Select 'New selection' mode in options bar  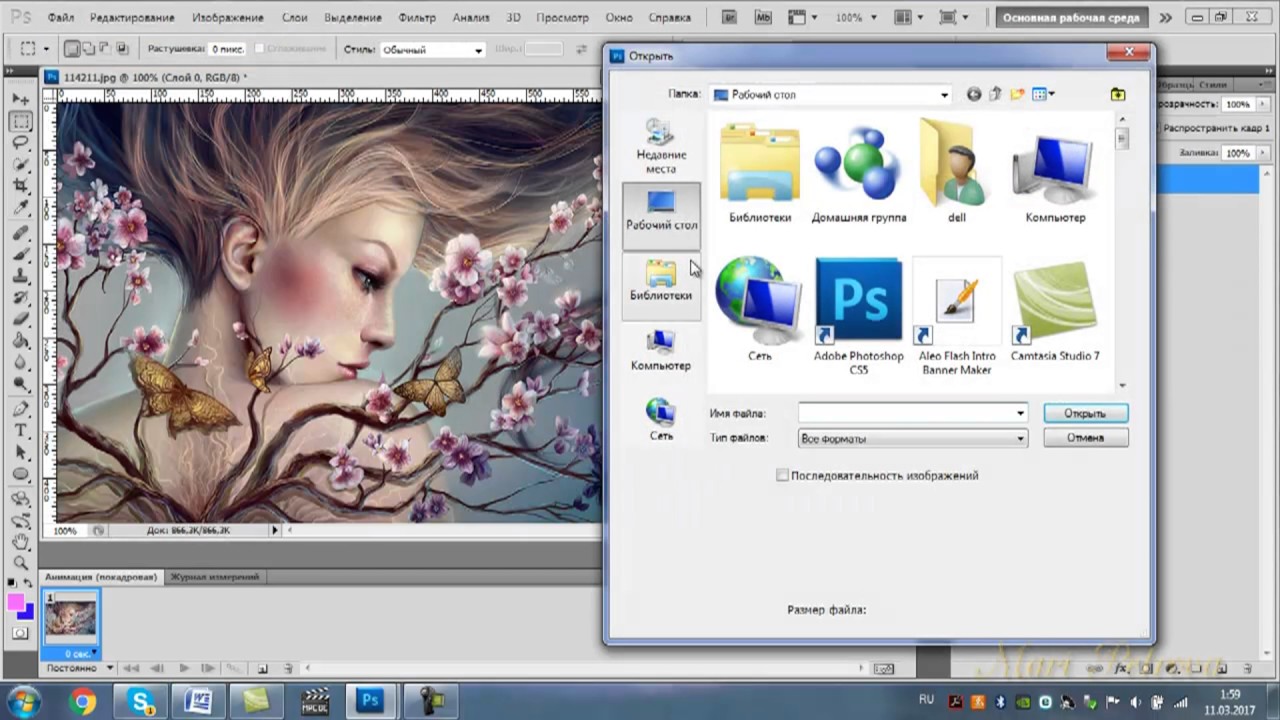(72, 49)
